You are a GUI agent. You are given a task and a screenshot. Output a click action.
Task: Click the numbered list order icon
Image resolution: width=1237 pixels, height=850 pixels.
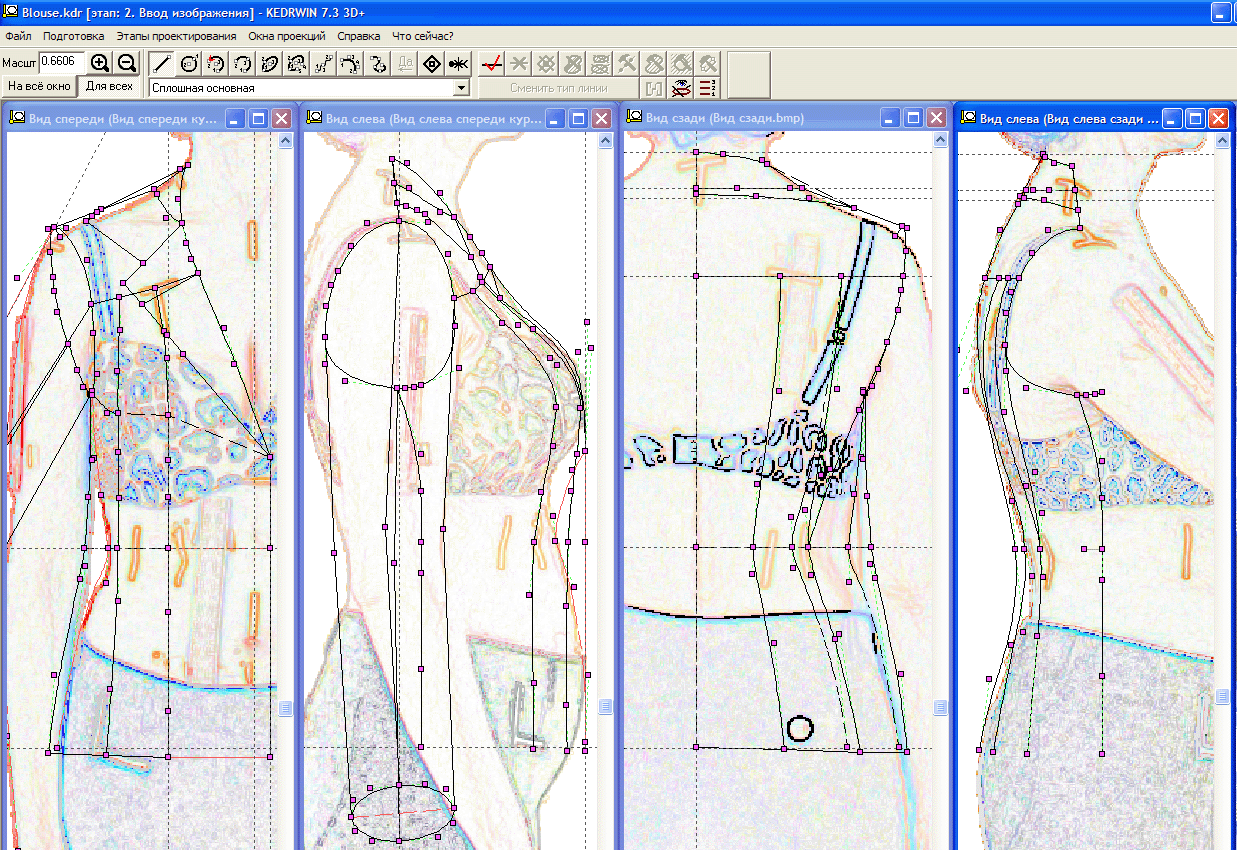click(x=708, y=88)
